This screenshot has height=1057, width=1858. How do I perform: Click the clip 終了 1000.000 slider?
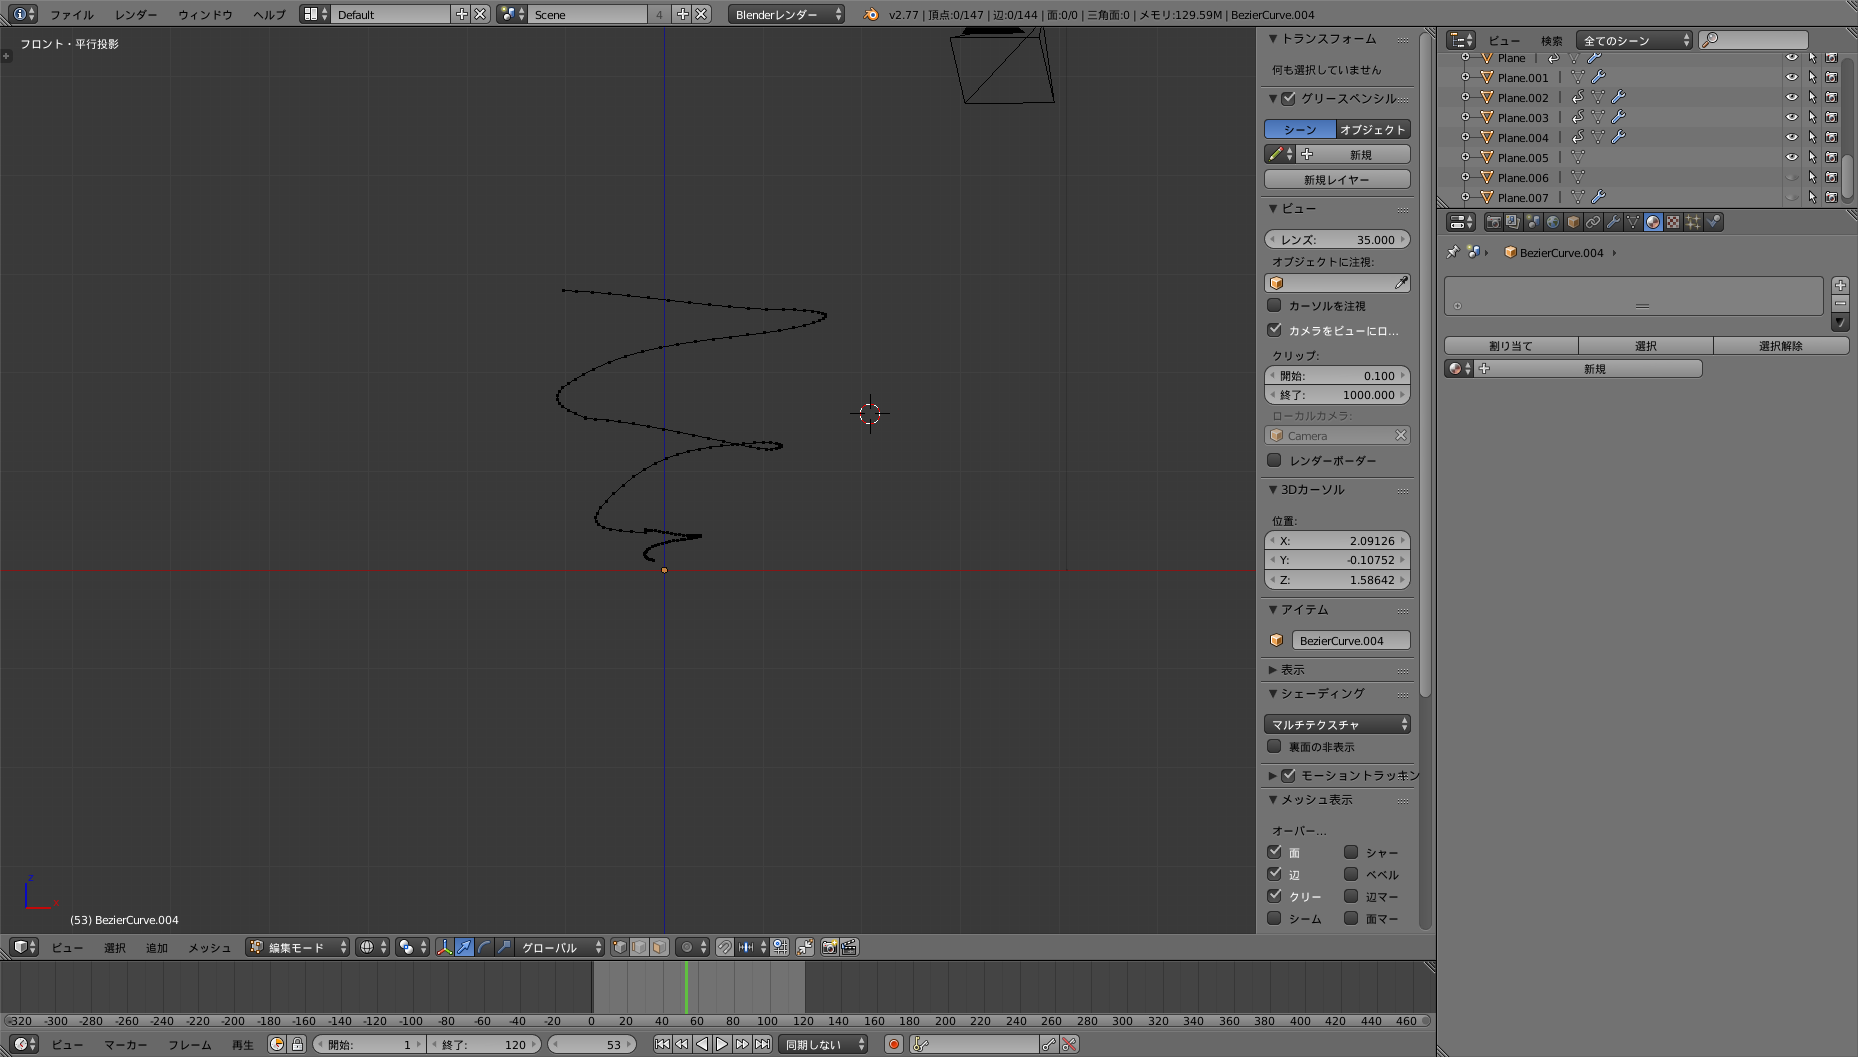point(1337,395)
